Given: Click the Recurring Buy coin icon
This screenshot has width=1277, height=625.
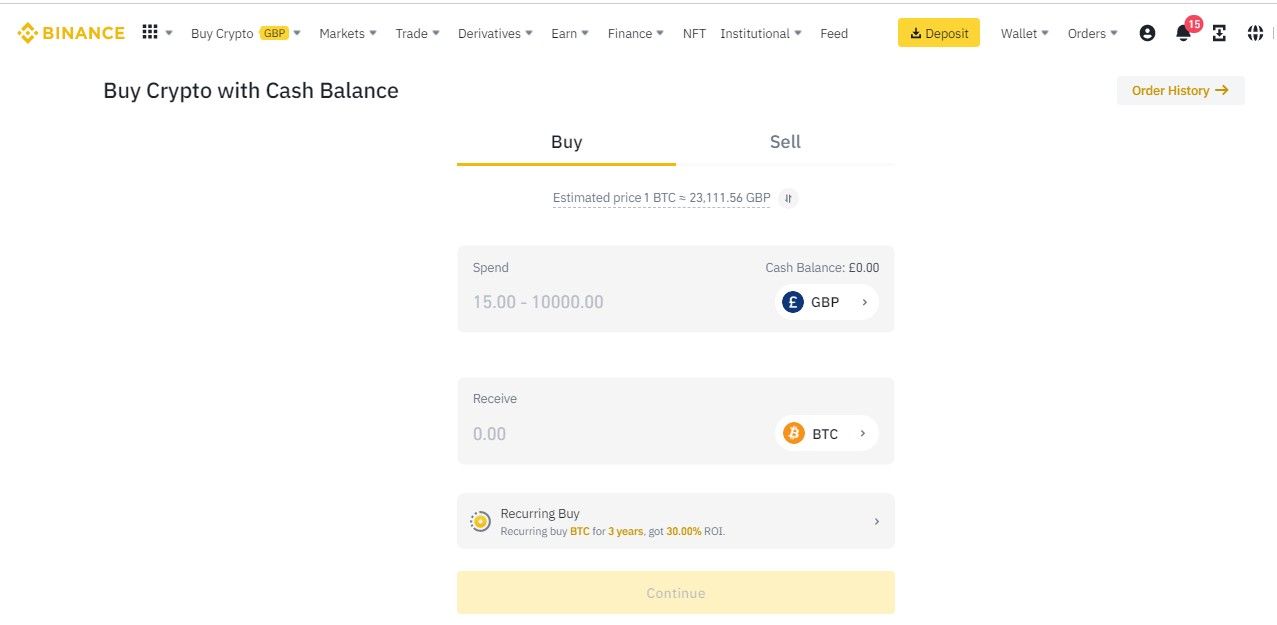Looking at the screenshot, I should click(481, 521).
